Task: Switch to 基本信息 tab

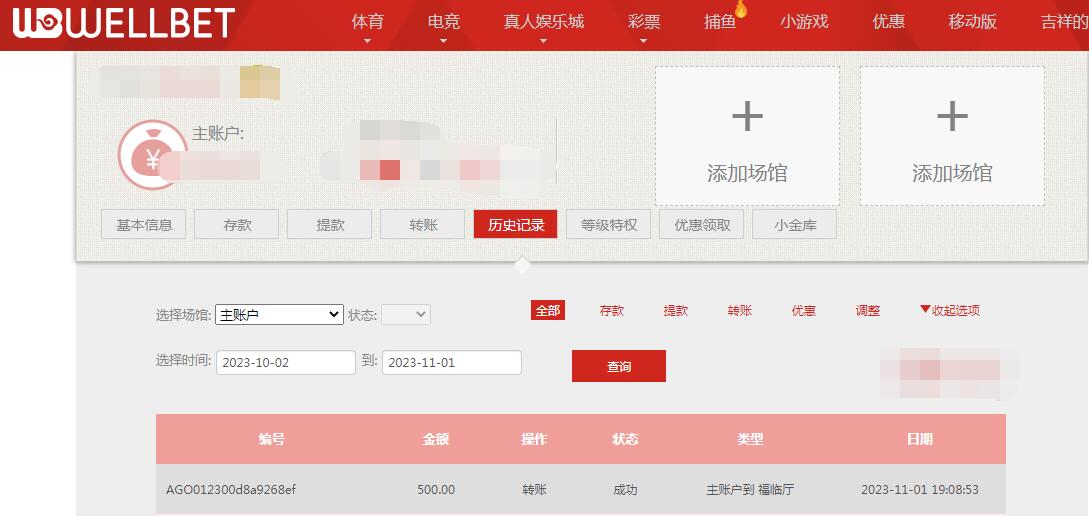Action: [x=144, y=224]
